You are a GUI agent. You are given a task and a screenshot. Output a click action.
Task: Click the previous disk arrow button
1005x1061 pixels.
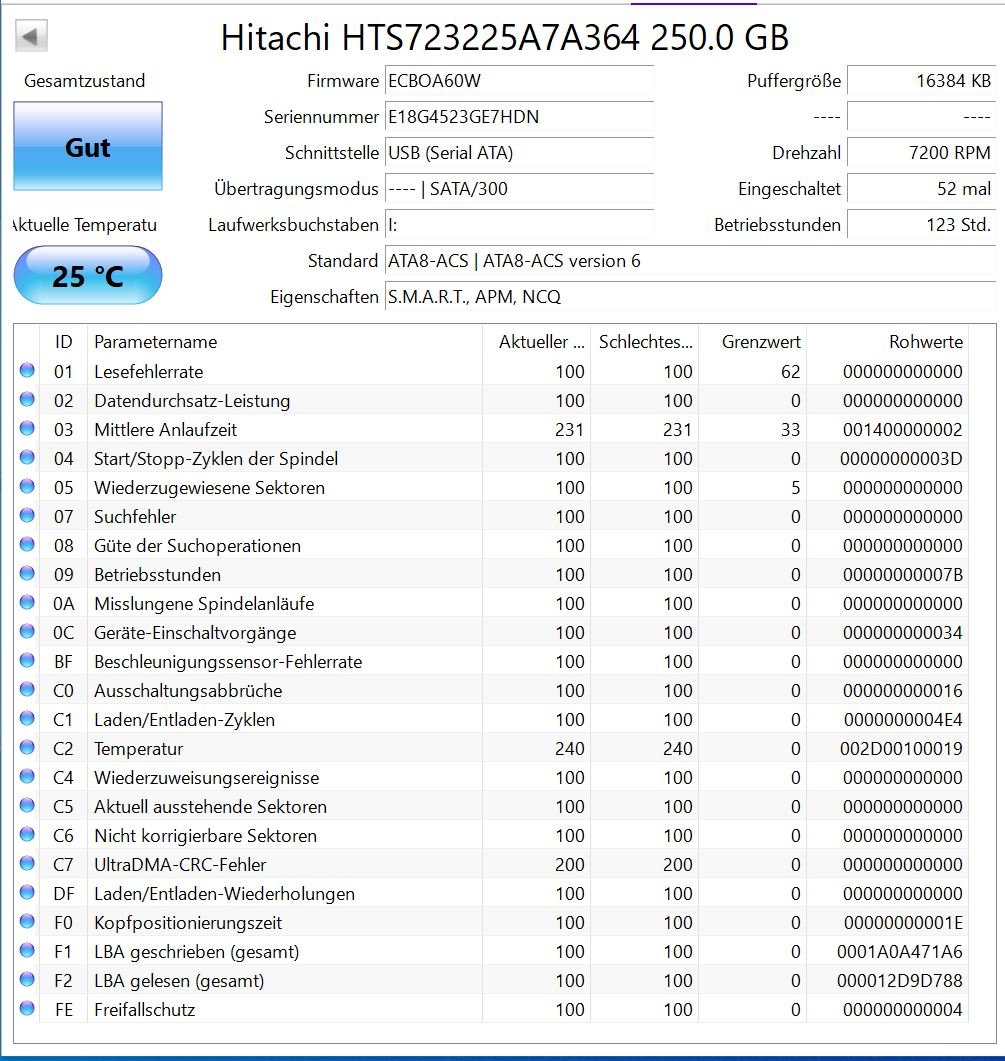coord(31,38)
